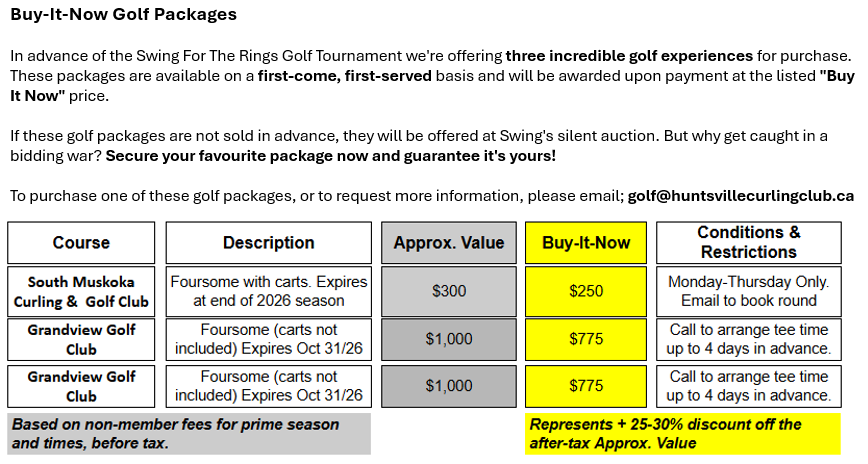Click the $300 approximate value cell

point(449,292)
